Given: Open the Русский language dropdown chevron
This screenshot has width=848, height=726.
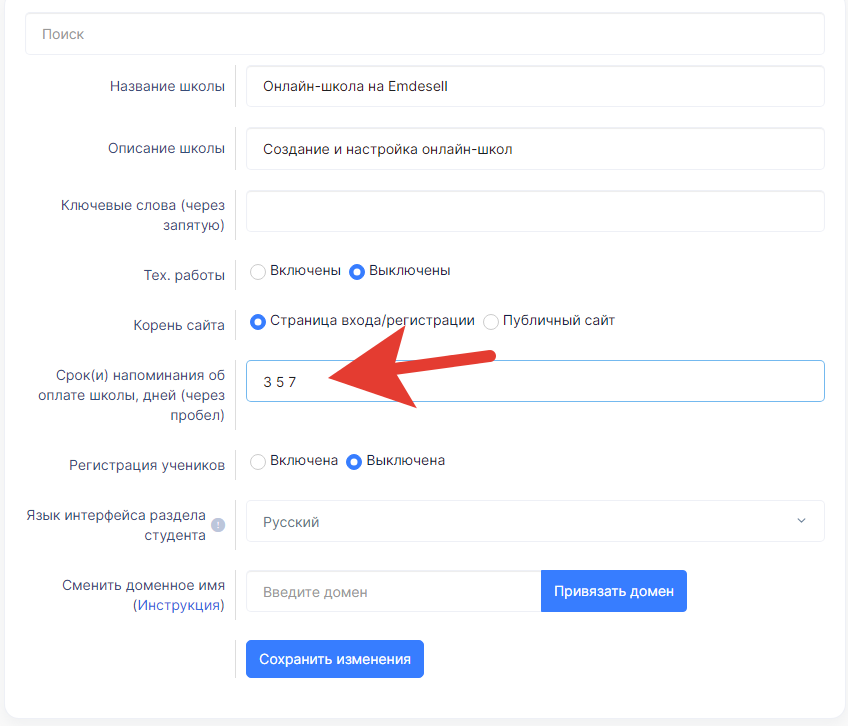Looking at the screenshot, I should (801, 520).
